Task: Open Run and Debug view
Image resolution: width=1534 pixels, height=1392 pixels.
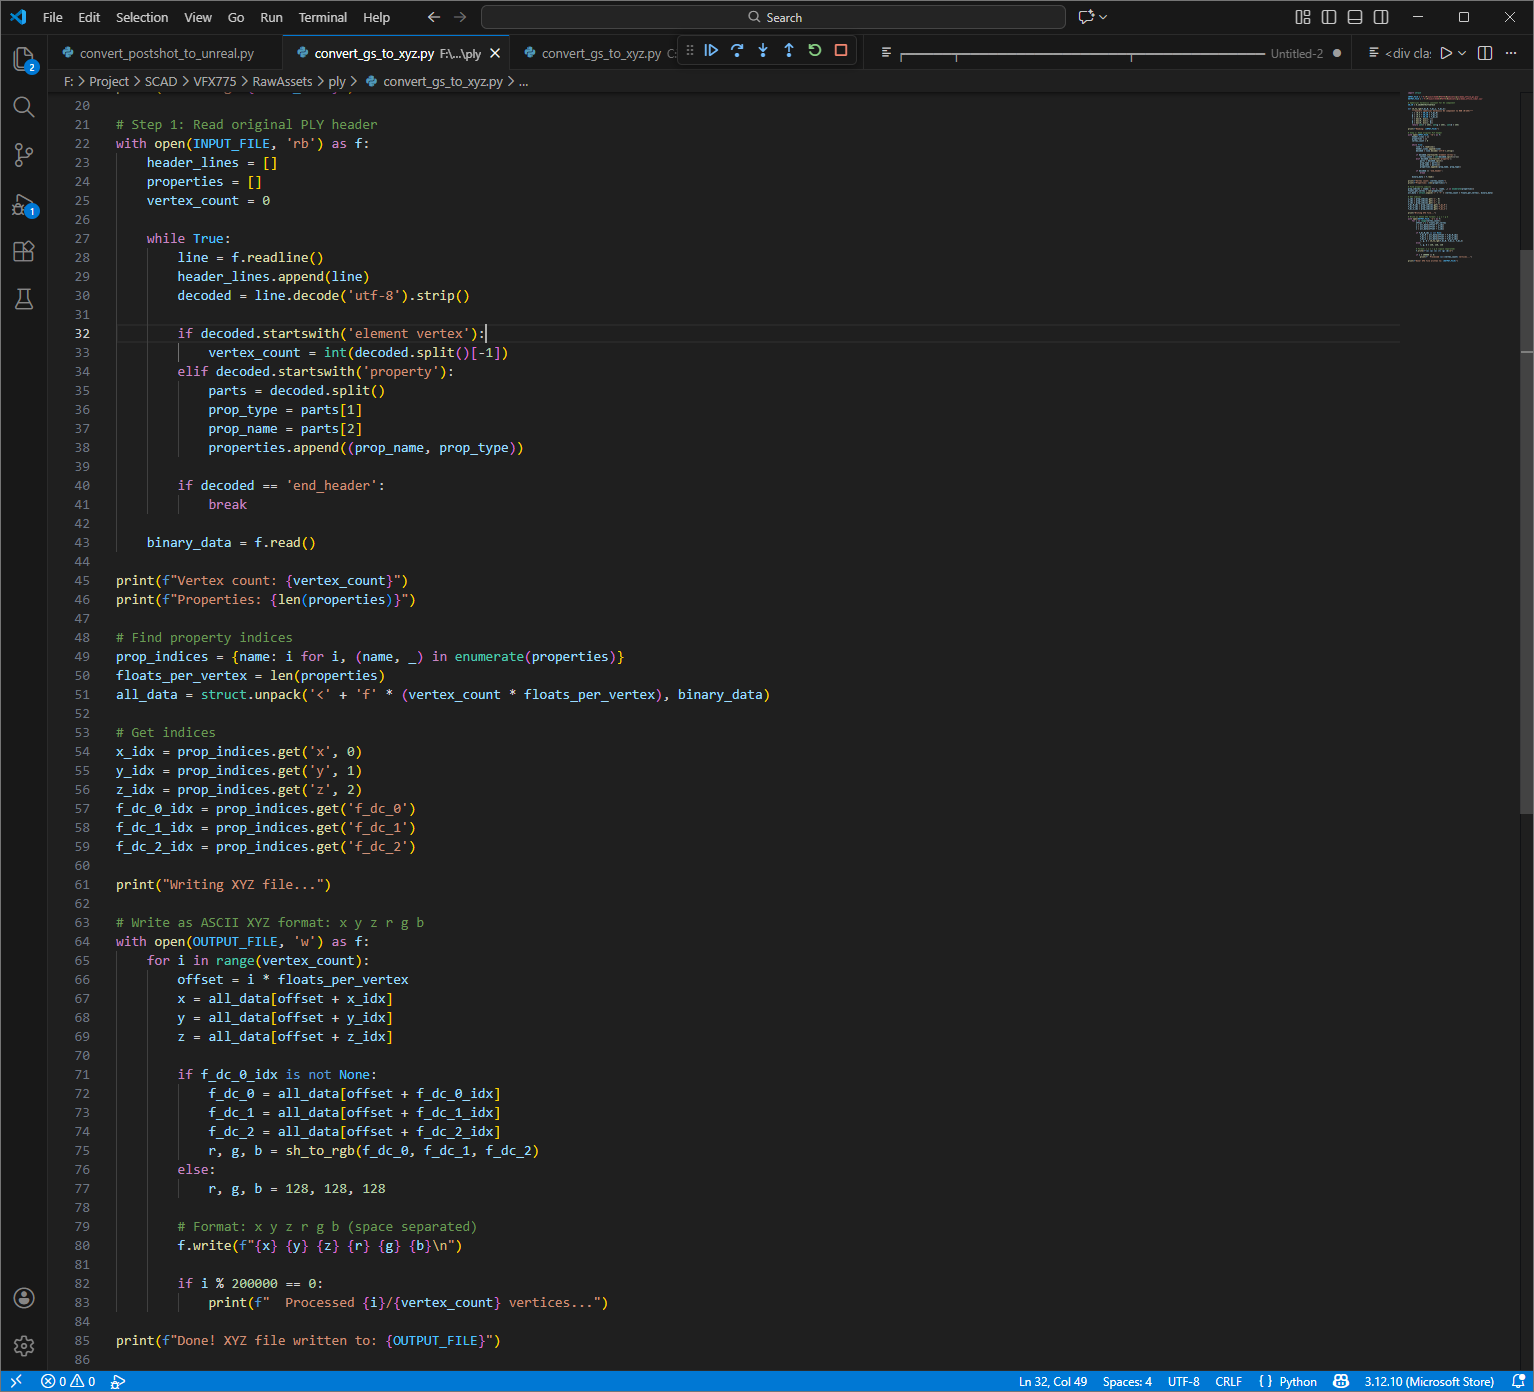Action: 24,206
